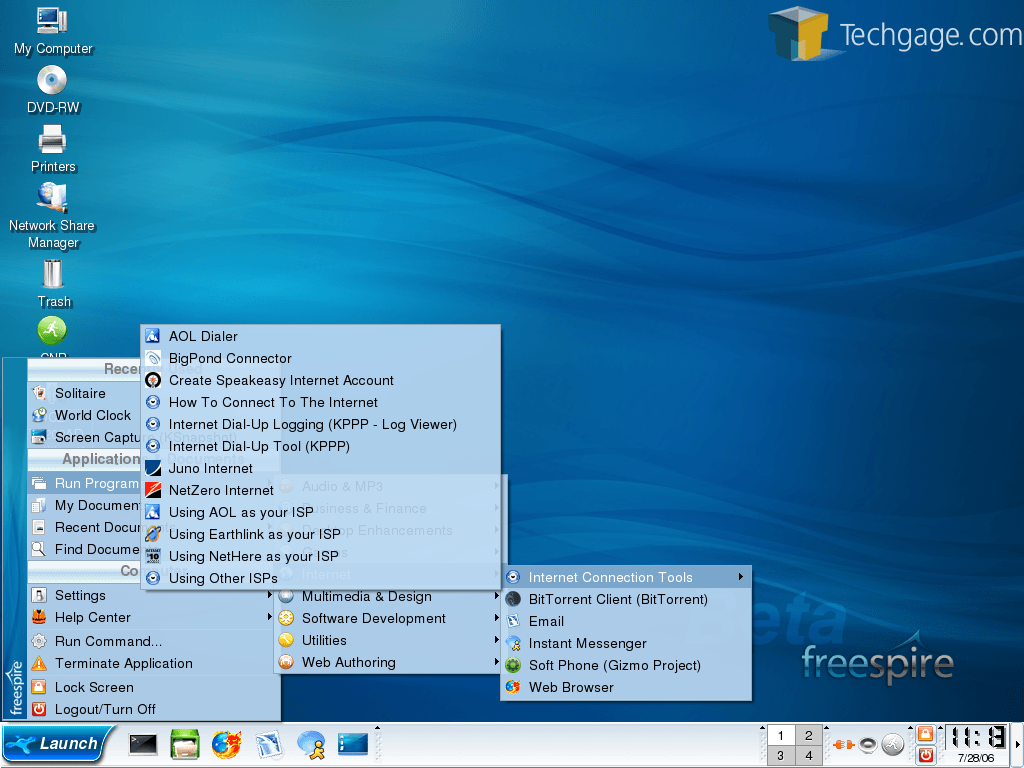Click the CNR tray icon

(893, 744)
